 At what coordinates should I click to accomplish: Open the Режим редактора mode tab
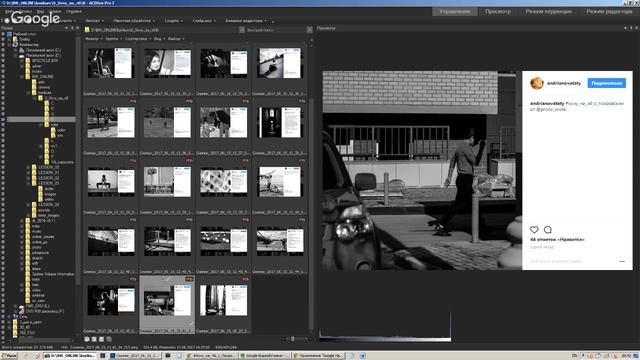click(609, 11)
